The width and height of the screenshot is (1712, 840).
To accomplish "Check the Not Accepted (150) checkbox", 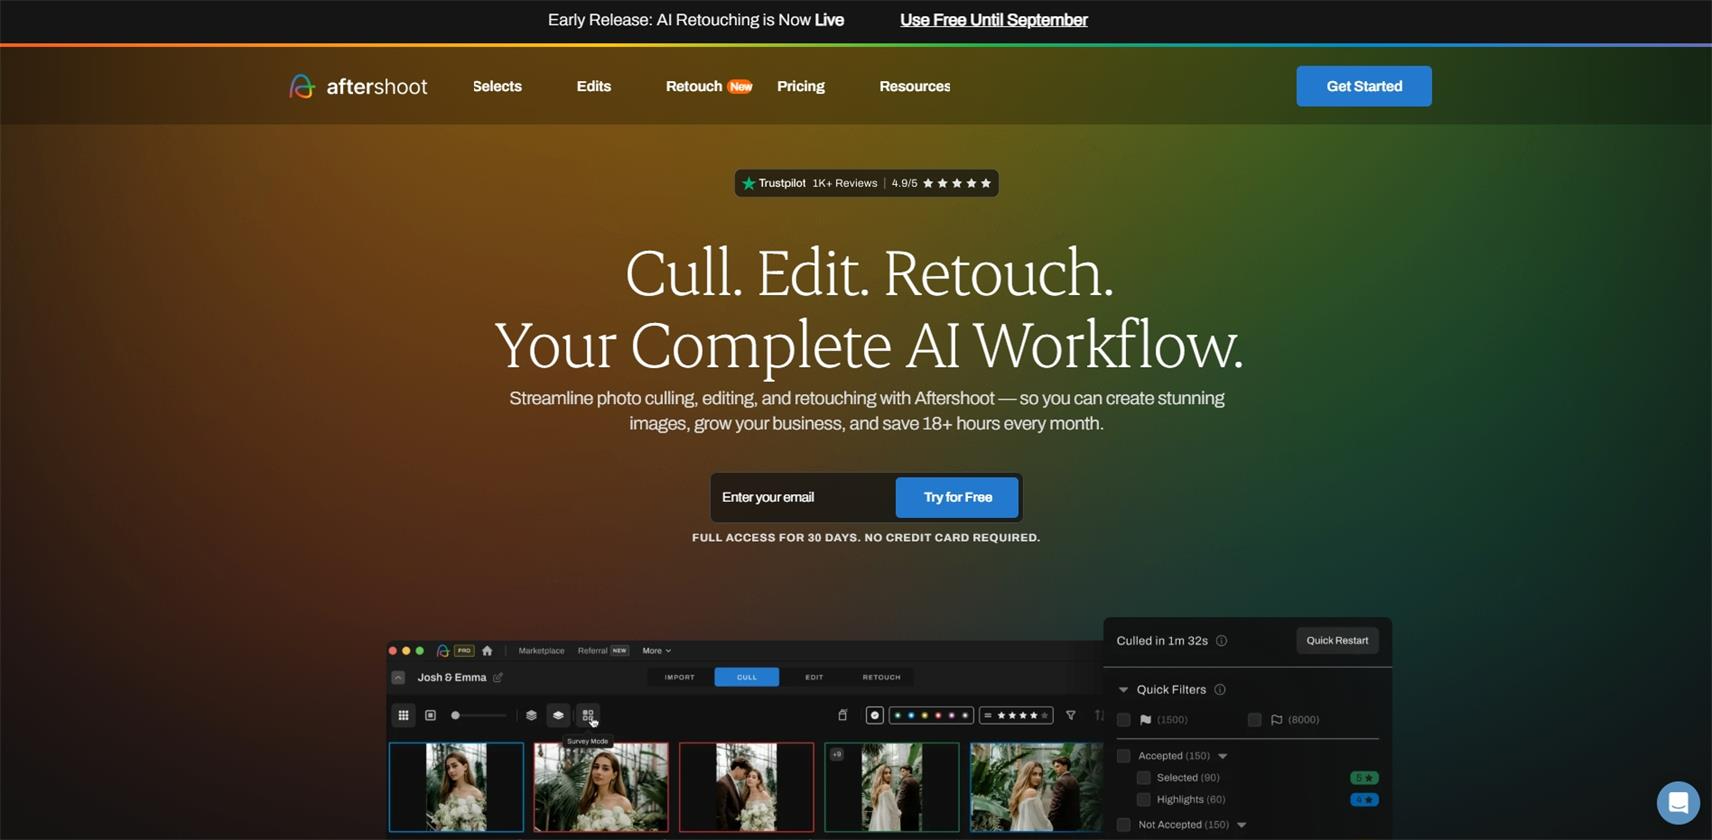I will tap(1124, 825).
